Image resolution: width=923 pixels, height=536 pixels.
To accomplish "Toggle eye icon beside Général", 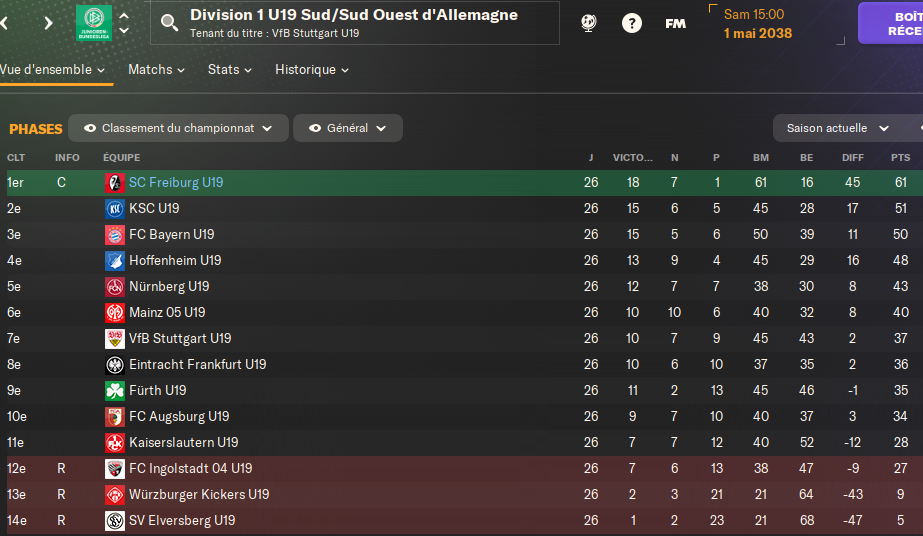I will tap(315, 128).
